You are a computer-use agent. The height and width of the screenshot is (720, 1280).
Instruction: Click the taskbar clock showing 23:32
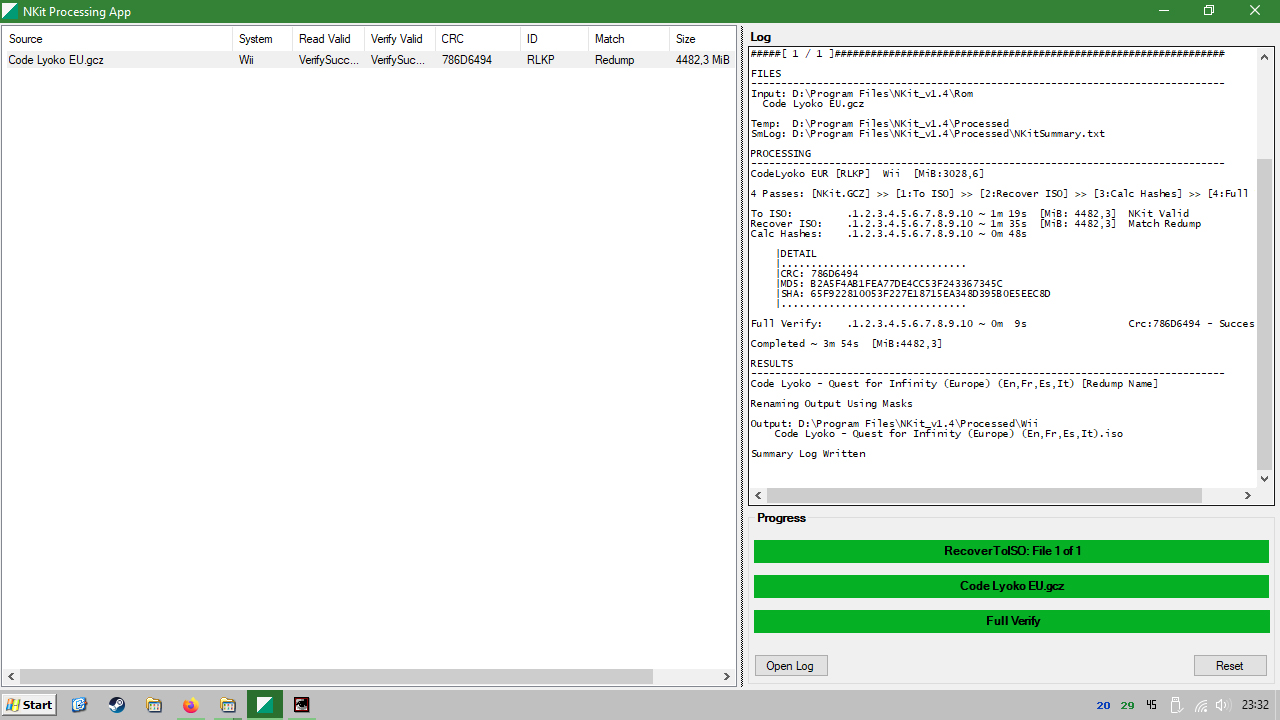click(x=1255, y=705)
